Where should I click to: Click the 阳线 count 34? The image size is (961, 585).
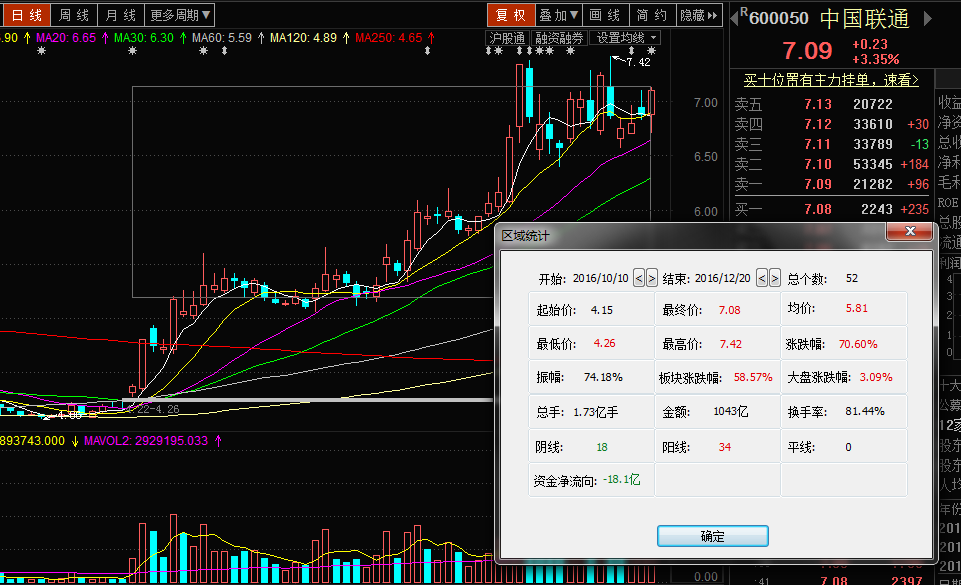click(x=724, y=447)
